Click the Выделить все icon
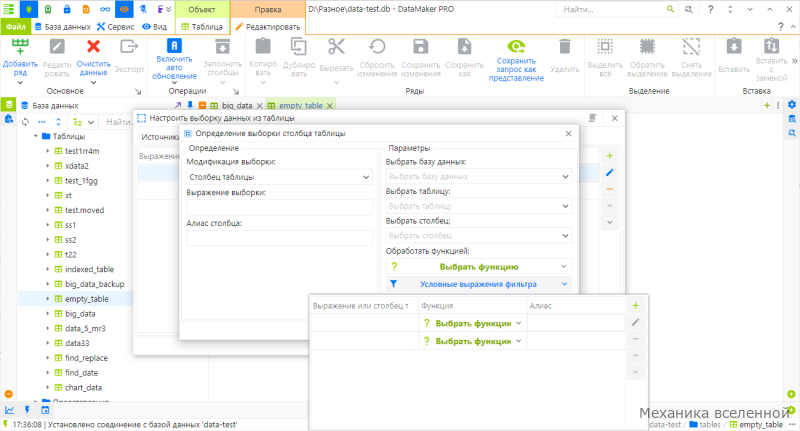The width and height of the screenshot is (800, 431). click(605, 47)
